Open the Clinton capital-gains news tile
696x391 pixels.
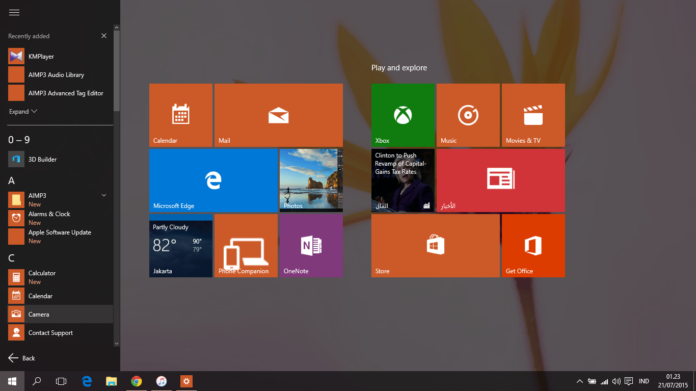click(x=403, y=181)
